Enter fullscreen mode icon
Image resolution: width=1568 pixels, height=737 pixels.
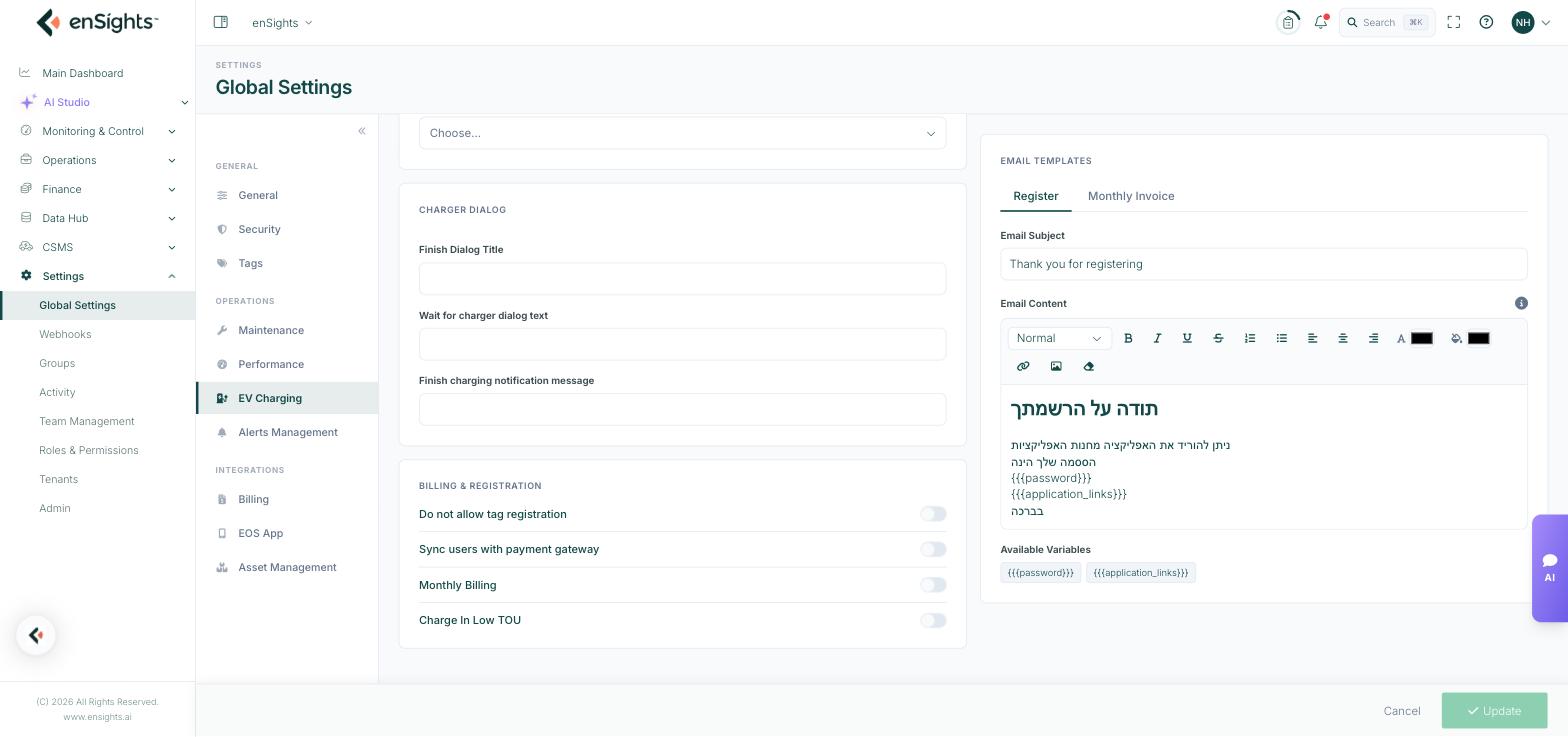tap(1454, 22)
